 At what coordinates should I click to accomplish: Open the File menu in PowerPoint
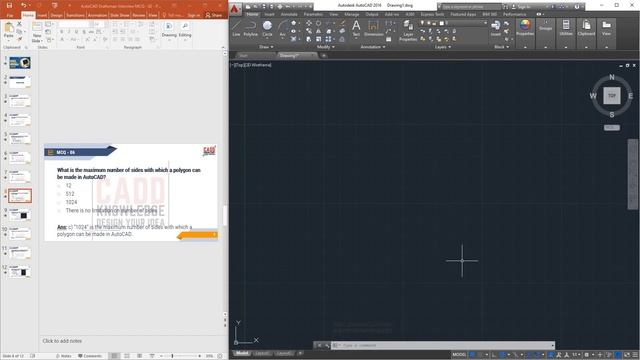click(10, 15)
